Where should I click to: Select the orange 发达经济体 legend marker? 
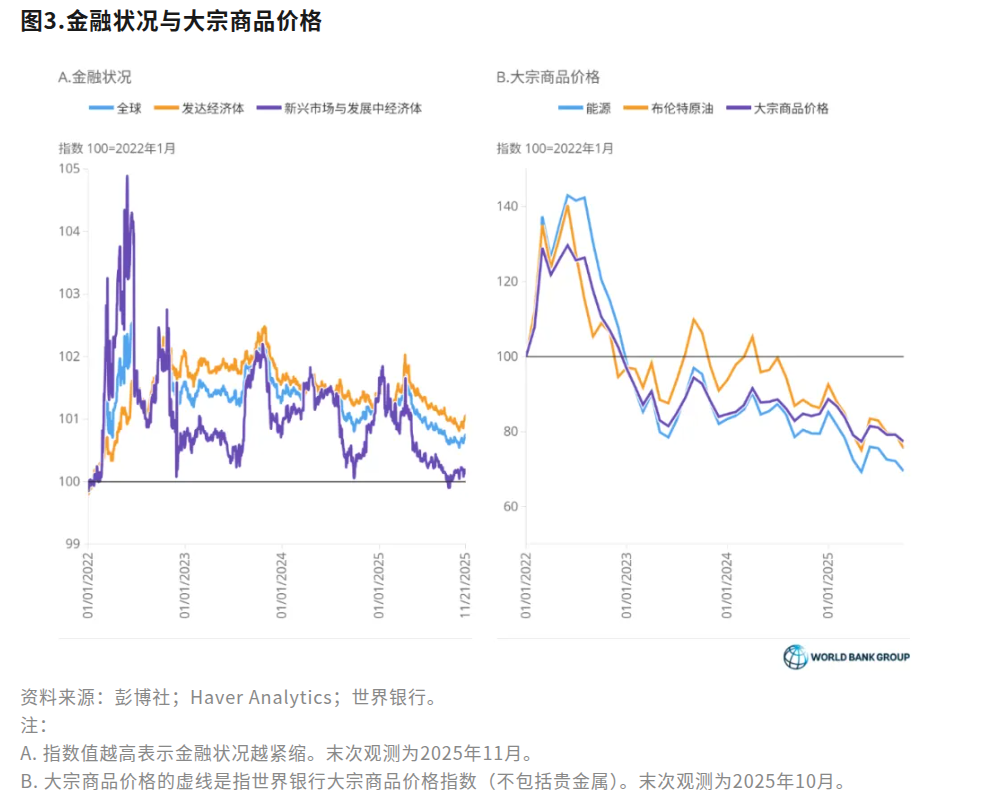(x=165, y=108)
